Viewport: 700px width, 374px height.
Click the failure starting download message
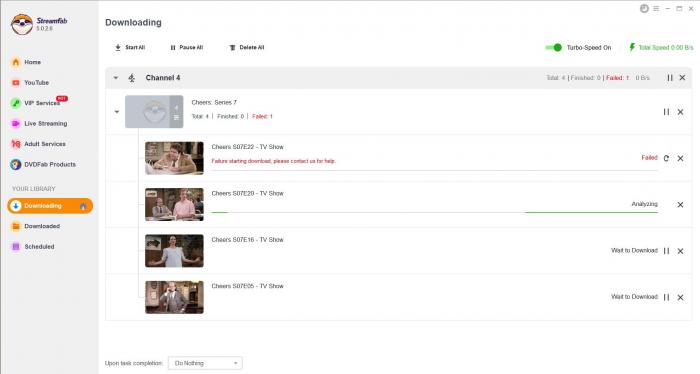click(274, 161)
